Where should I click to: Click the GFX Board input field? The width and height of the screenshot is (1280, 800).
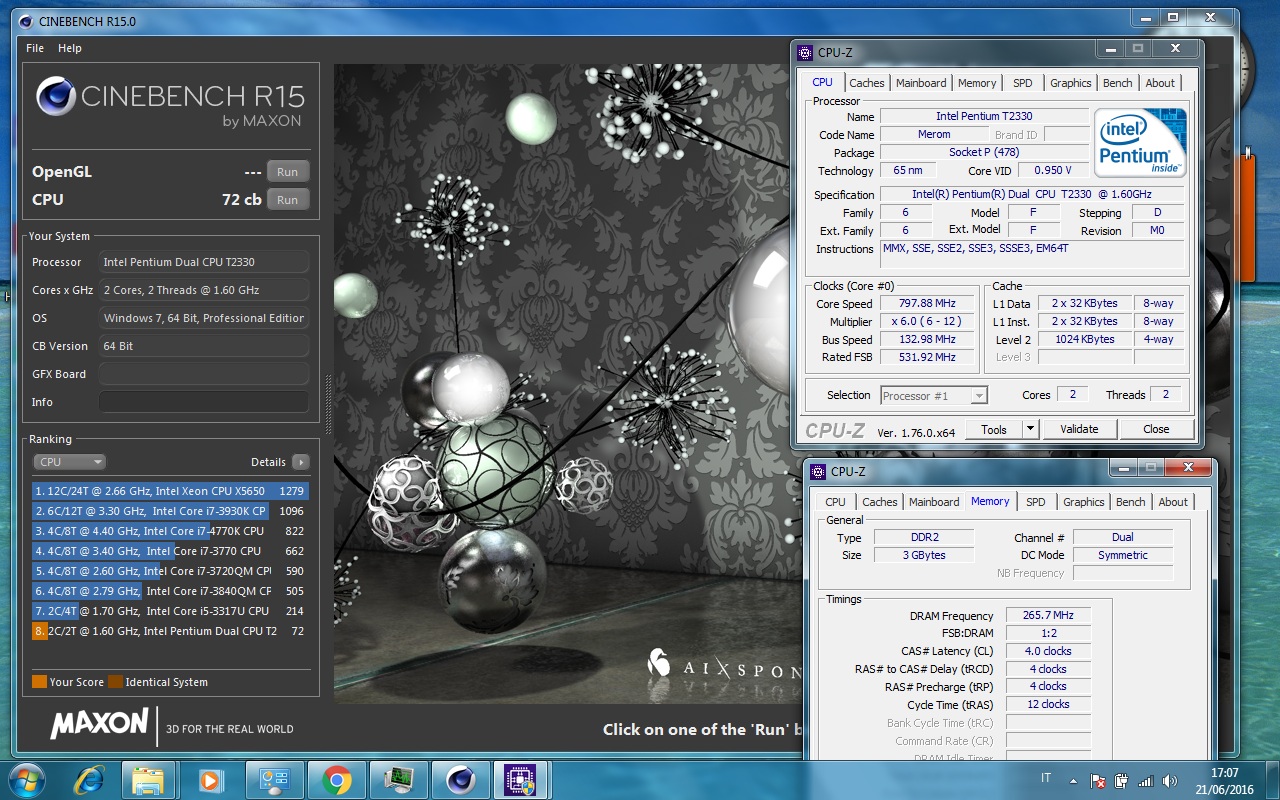pos(204,374)
